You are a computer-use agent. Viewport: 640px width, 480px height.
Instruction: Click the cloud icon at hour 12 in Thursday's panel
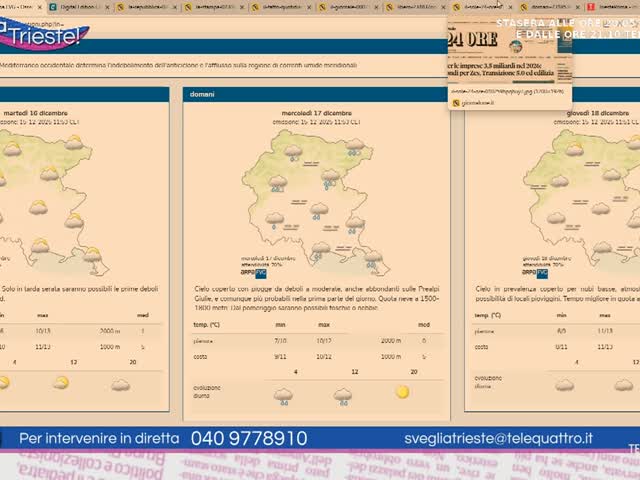point(623,384)
